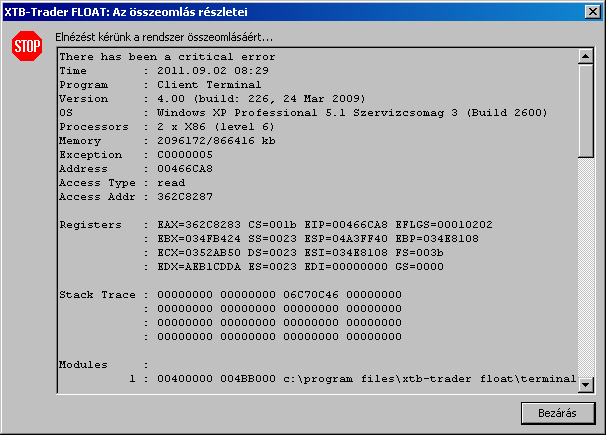606x435 pixels.
Task: Click register EDI=00000000
Action: [346, 267]
